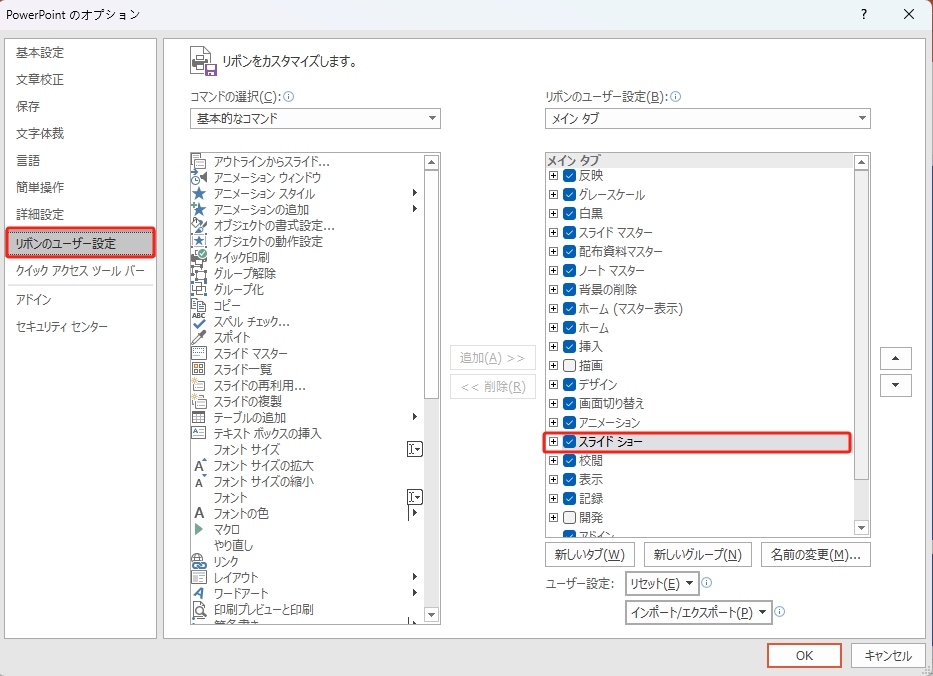
Task: Click the info icon beside コマンドの選択
Action: pyautogui.click(x=289, y=96)
